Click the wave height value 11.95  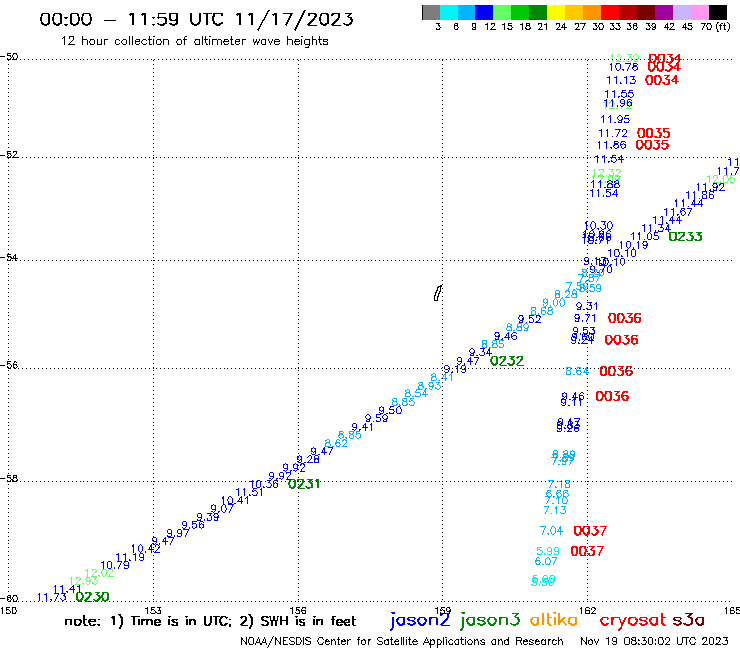coord(615,119)
